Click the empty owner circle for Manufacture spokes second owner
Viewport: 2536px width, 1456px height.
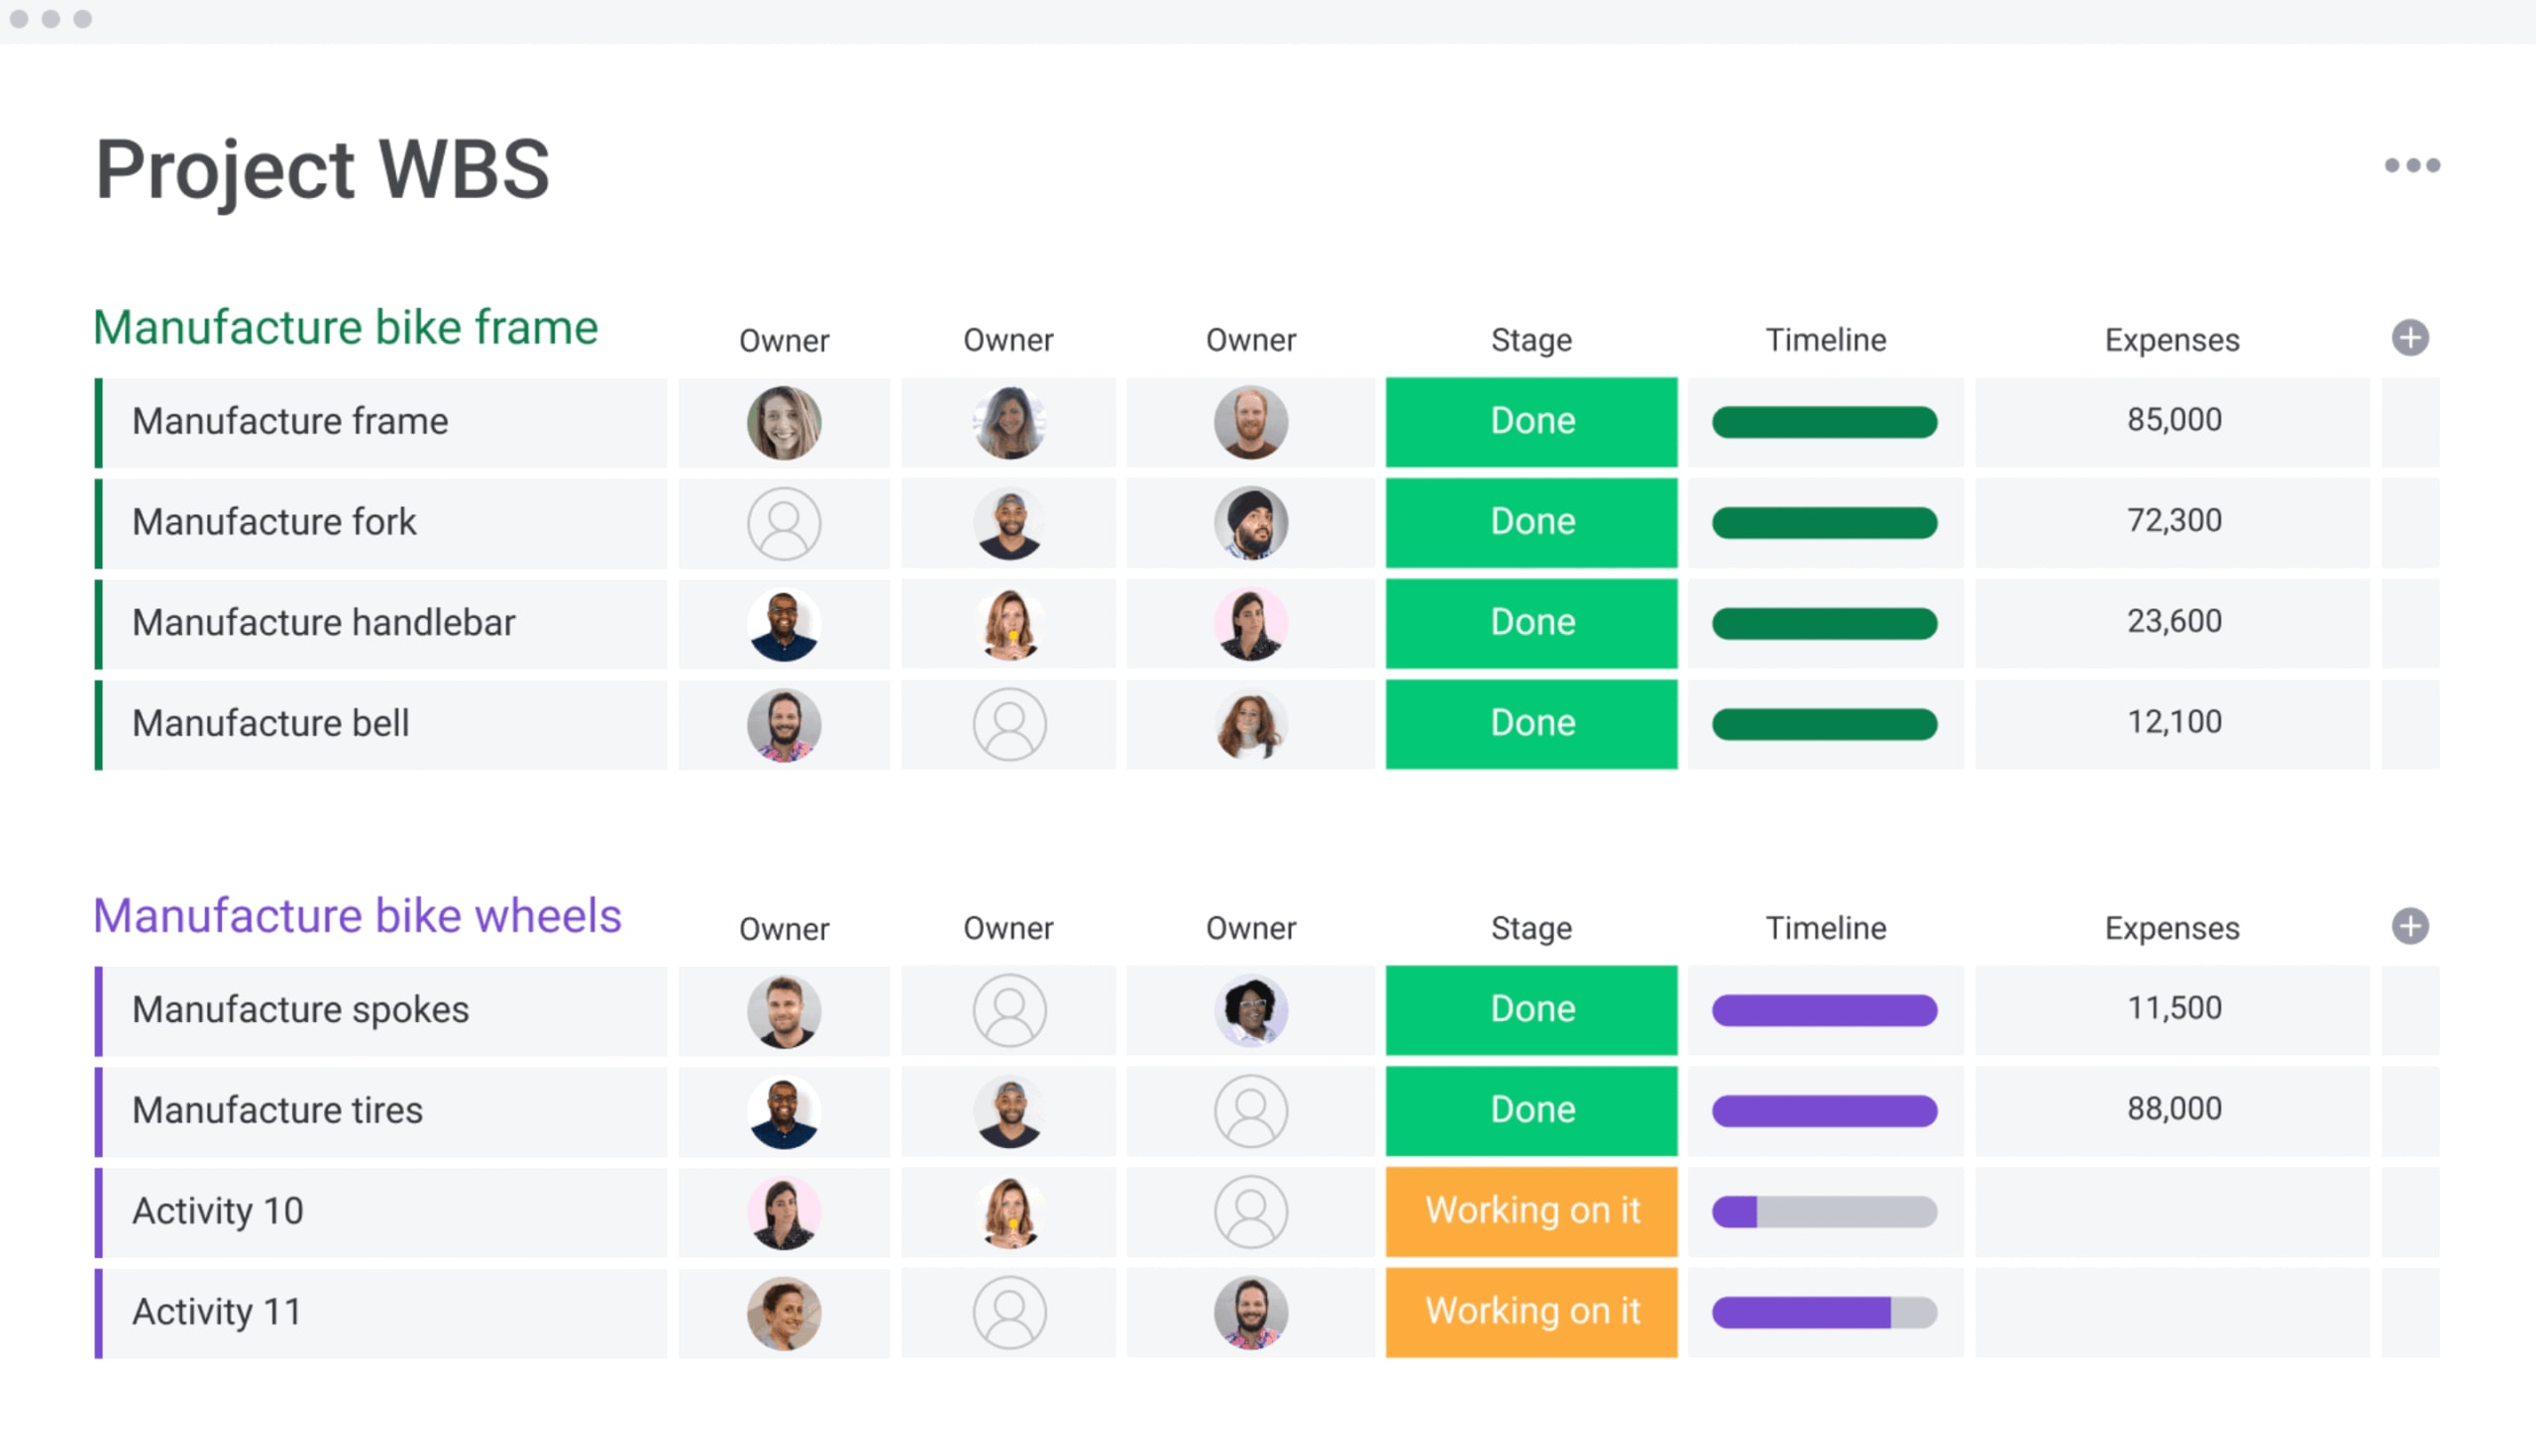tap(1008, 1010)
